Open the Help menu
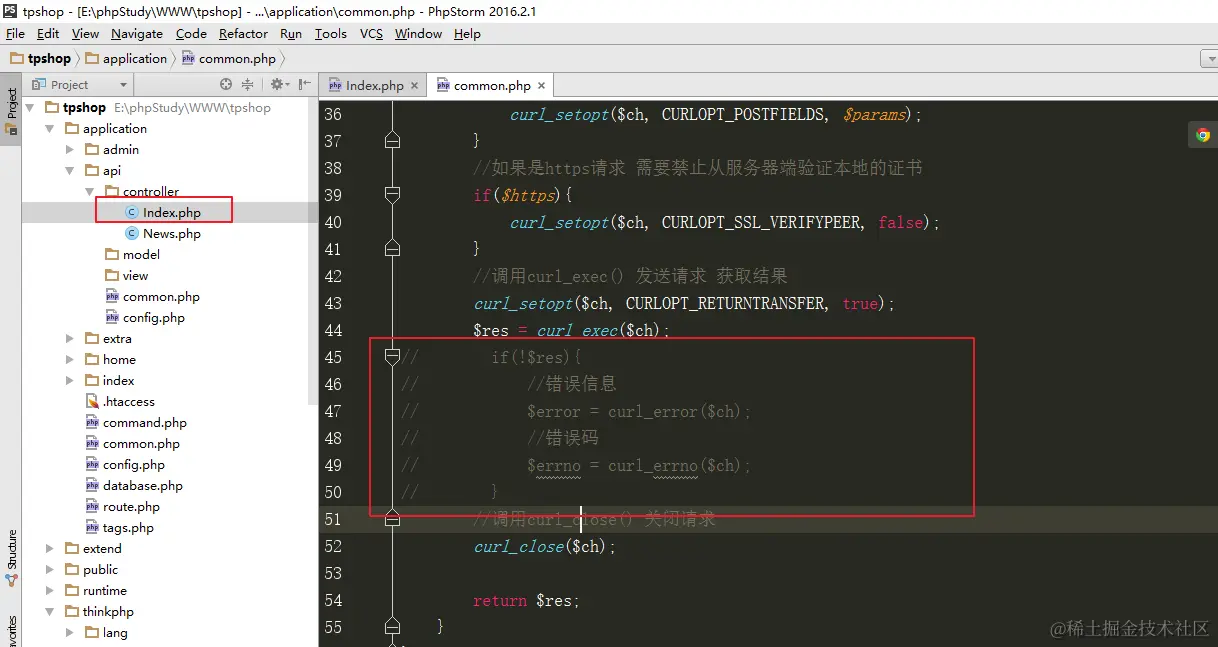Screen dimensions: 1218x647 [467, 33]
